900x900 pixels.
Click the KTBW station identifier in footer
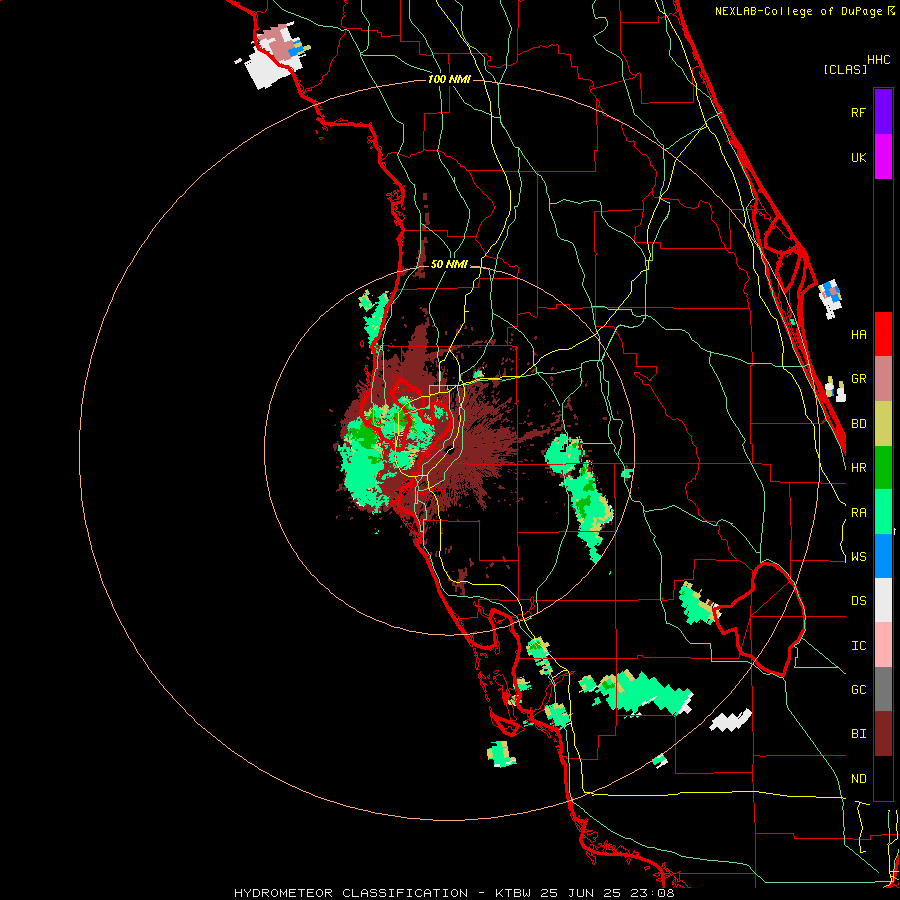513,893
